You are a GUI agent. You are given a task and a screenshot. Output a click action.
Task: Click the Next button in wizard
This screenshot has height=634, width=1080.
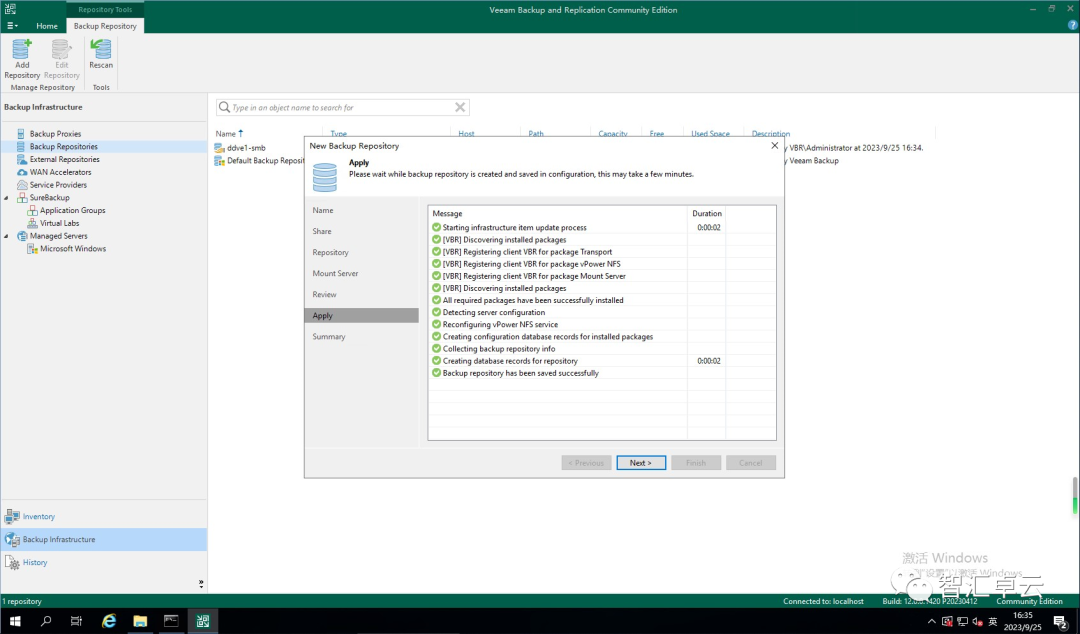tap(641, 462)
